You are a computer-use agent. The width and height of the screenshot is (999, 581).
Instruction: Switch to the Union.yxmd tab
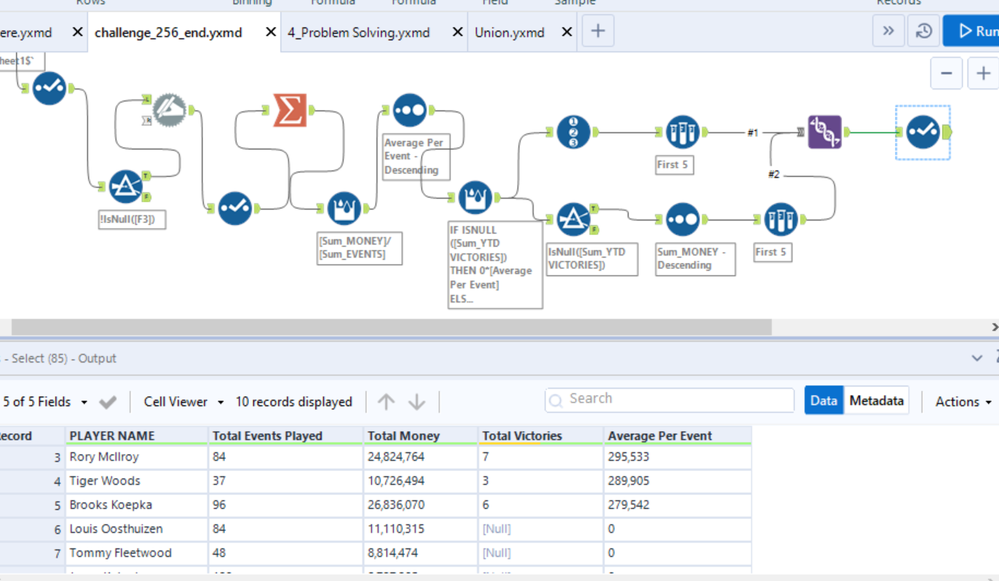(x=509, y=32)
